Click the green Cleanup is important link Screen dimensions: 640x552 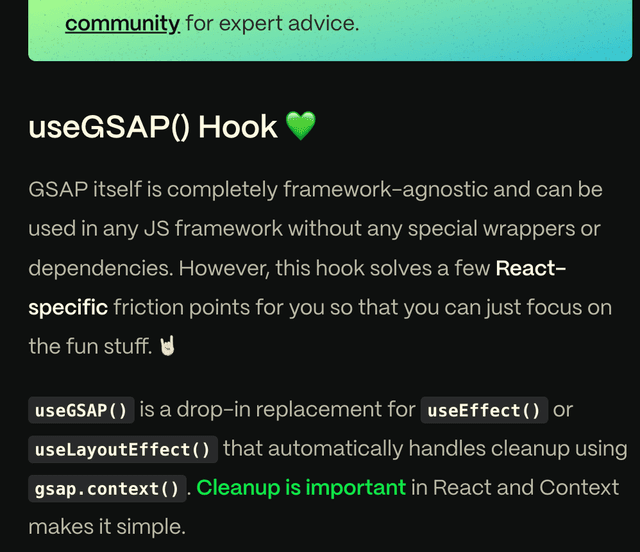click(301, 487)
